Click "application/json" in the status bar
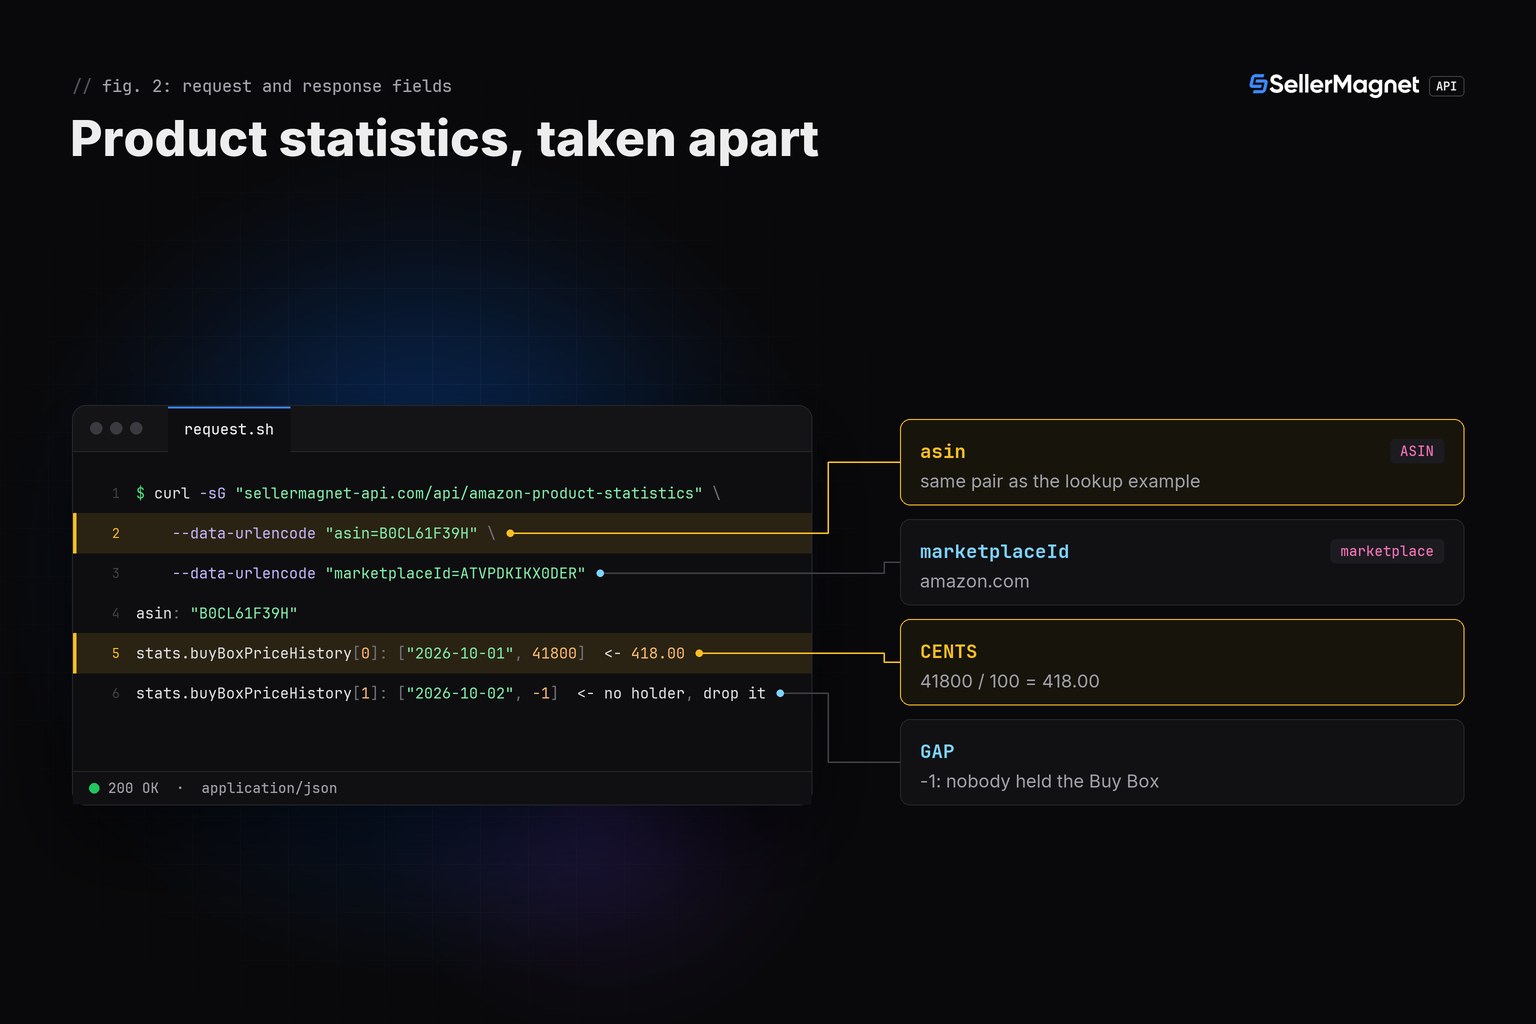Screen dimensions: 1536x1024 [269, 788]
